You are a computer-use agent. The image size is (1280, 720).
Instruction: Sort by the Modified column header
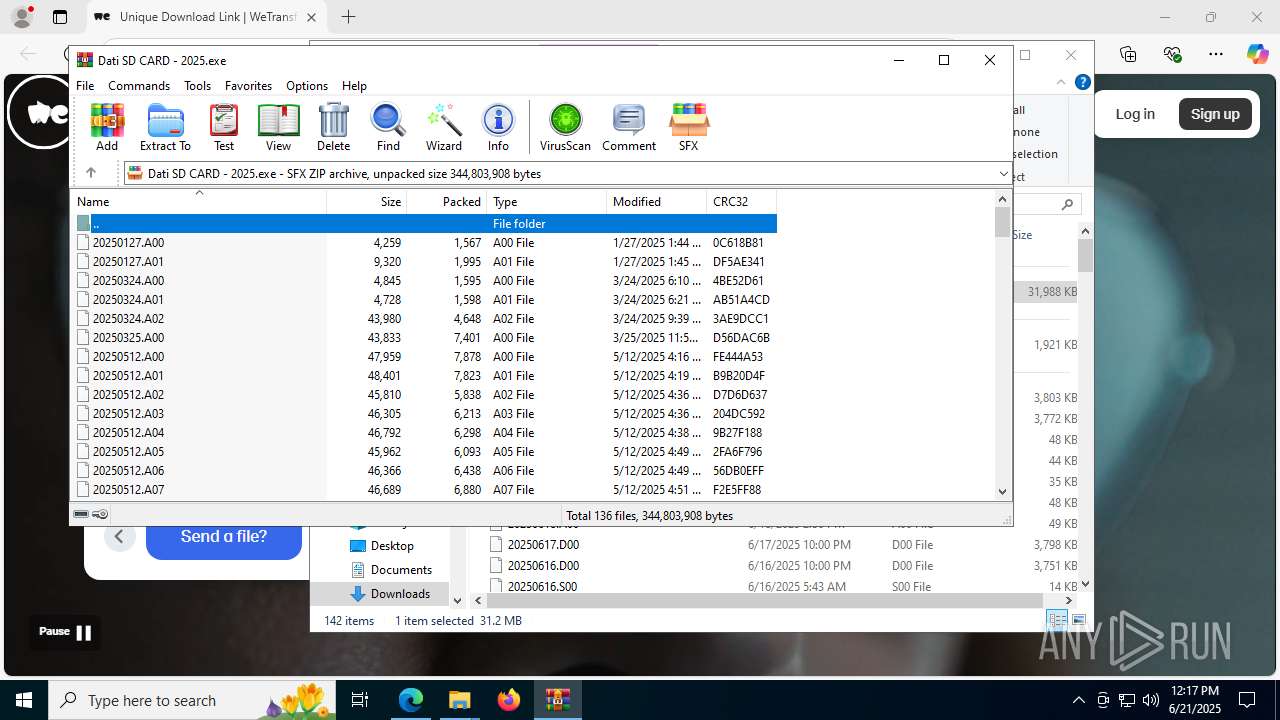click(657, 201)
